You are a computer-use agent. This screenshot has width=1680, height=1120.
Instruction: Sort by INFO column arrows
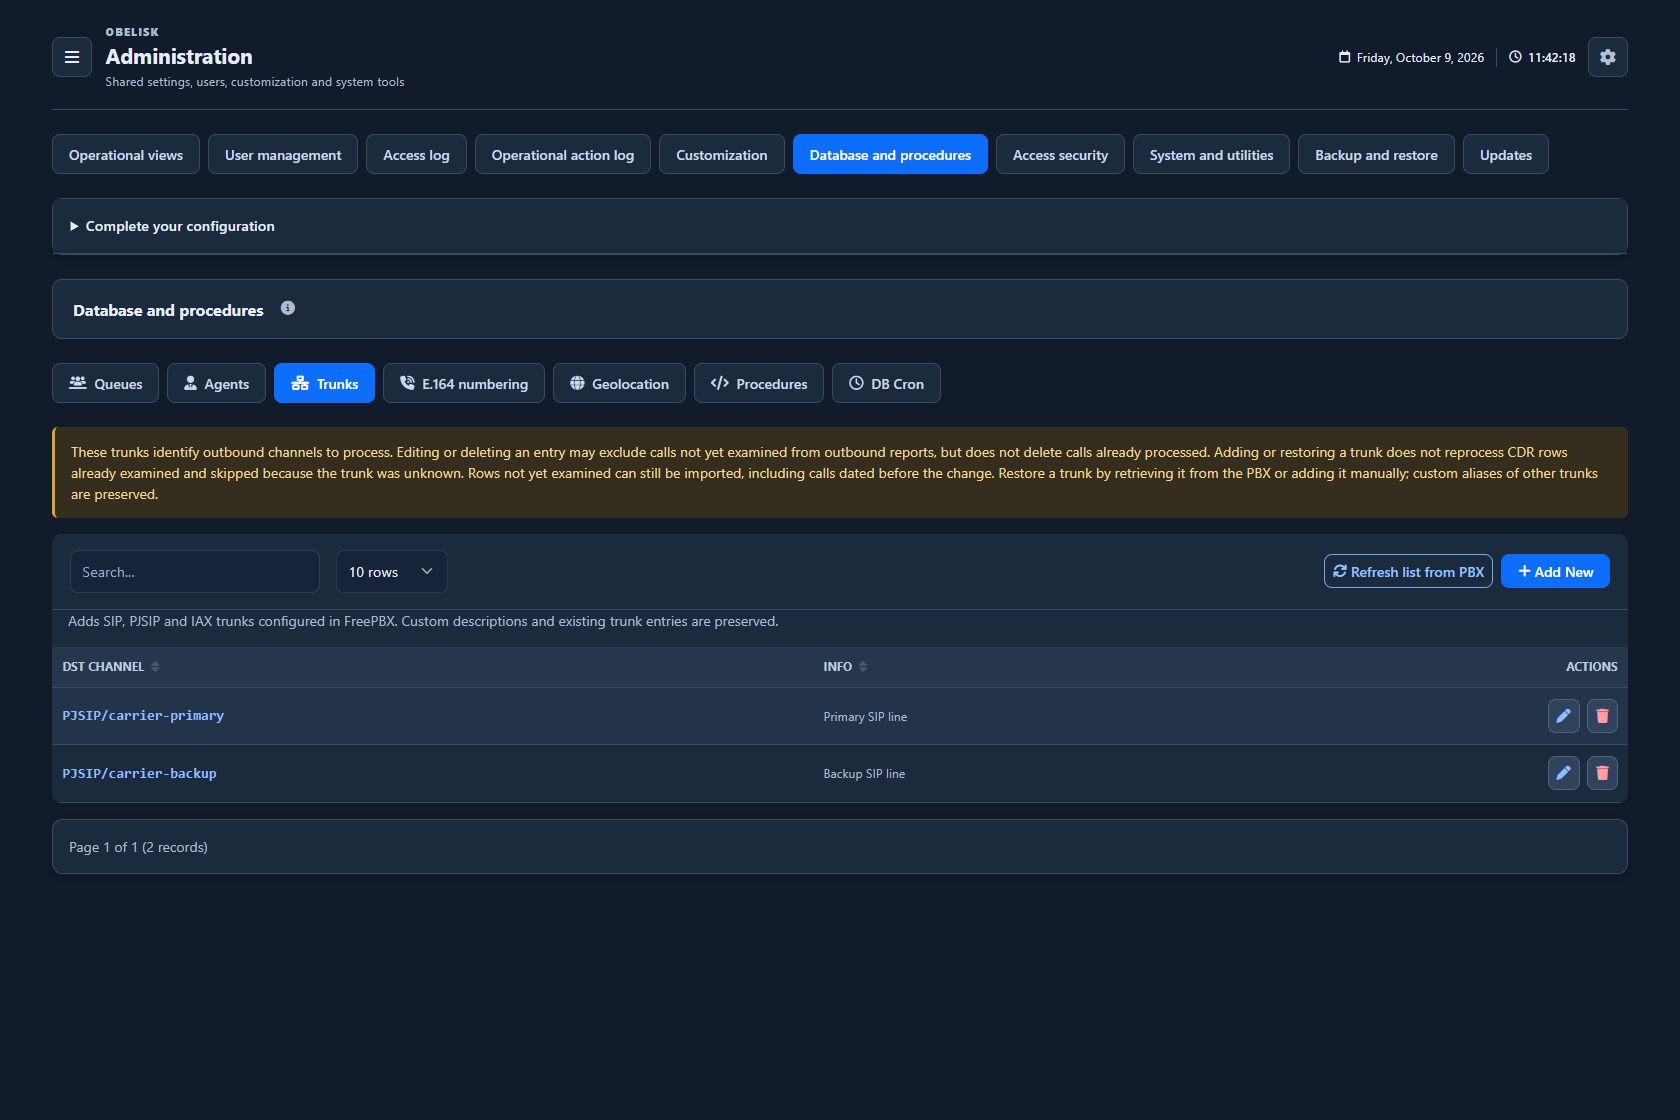[863, 667]
